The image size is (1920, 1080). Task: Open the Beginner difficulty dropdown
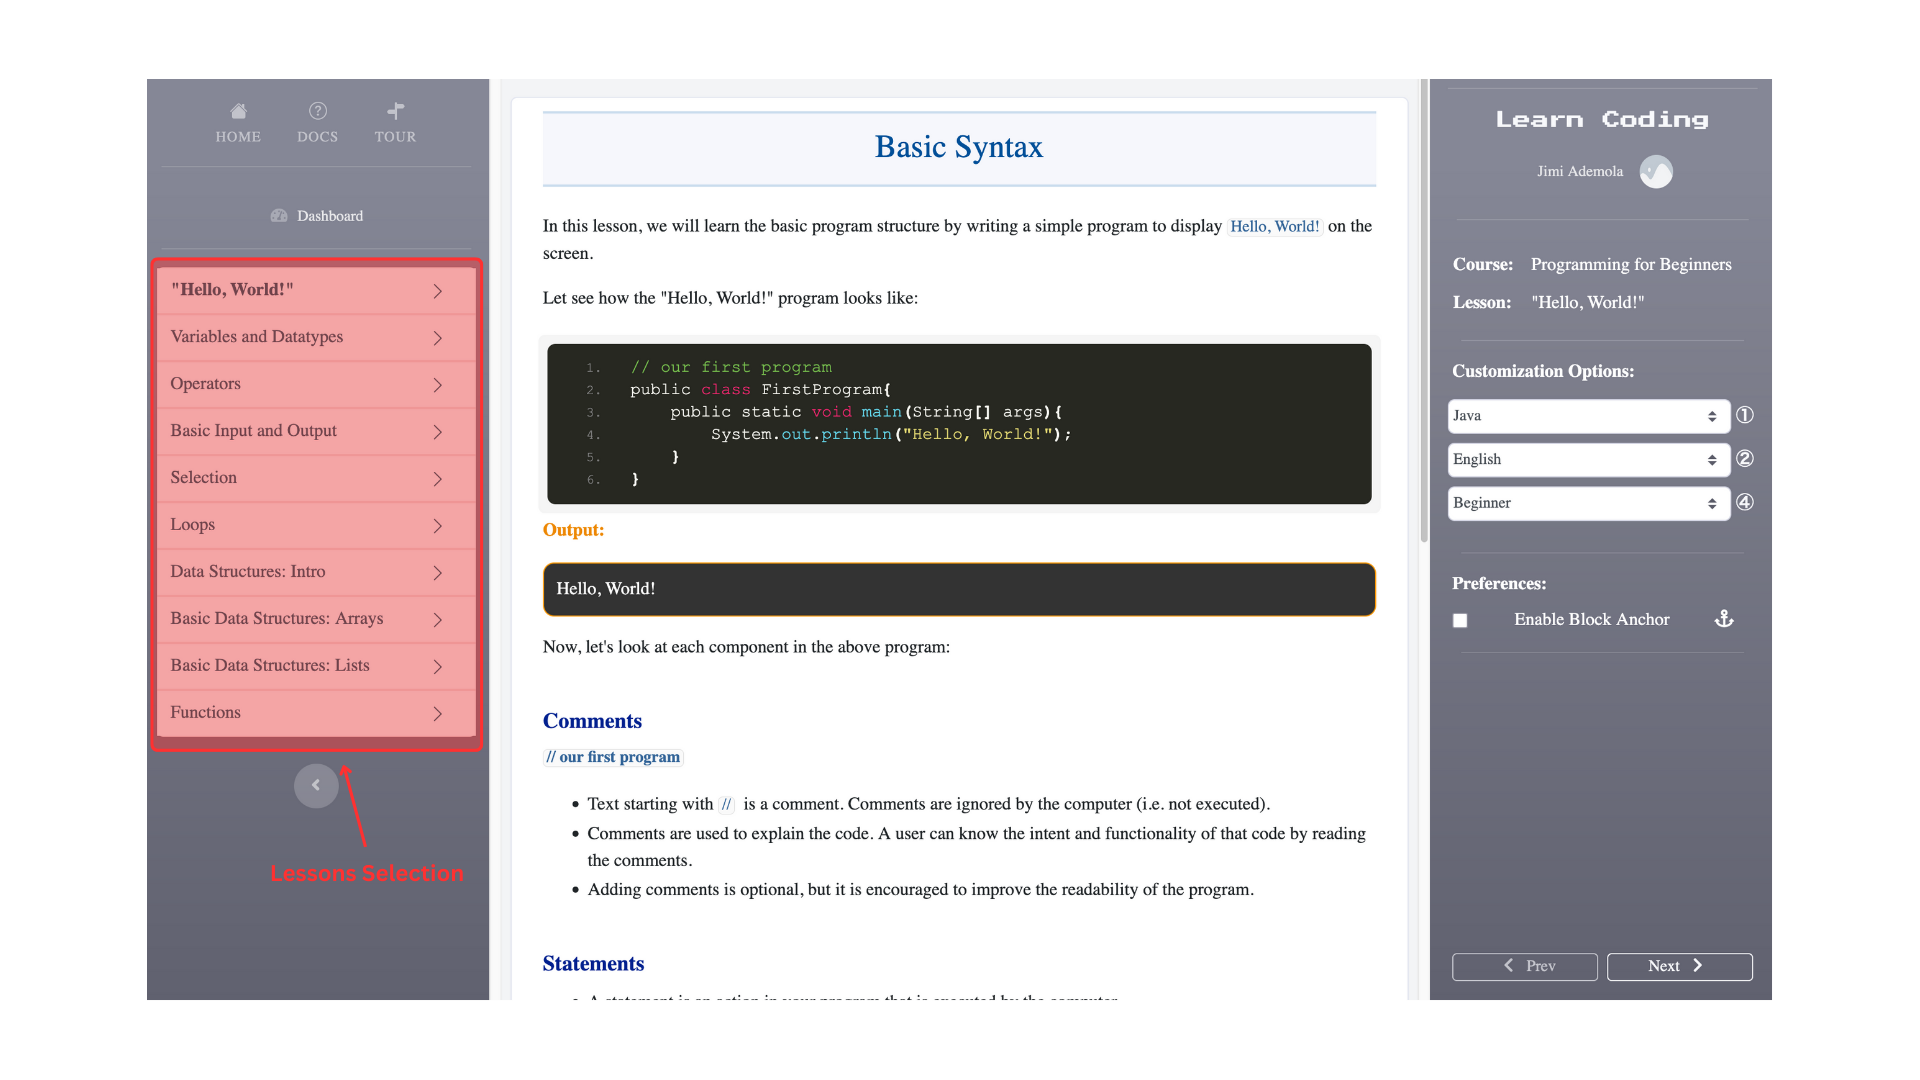[x=1588, y=503]
